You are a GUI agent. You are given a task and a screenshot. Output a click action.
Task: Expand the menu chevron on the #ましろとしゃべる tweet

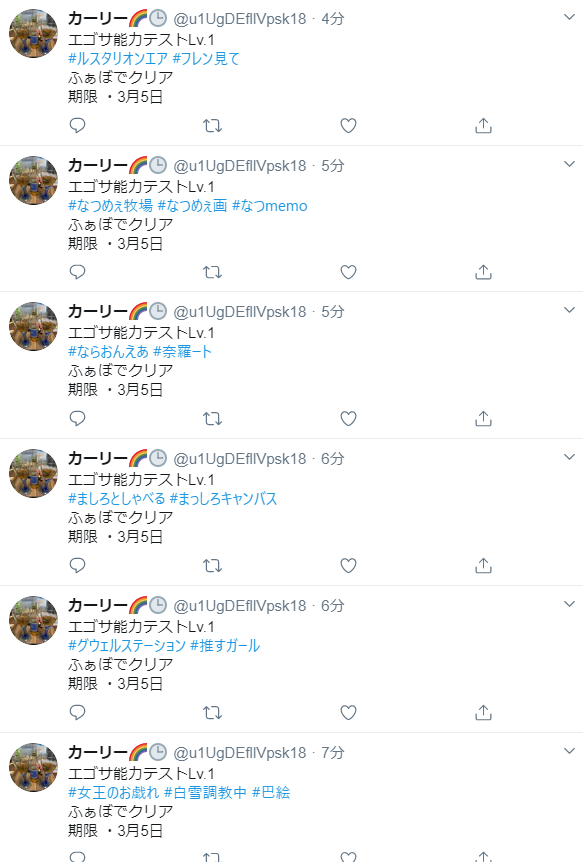[x=569, y=457]
